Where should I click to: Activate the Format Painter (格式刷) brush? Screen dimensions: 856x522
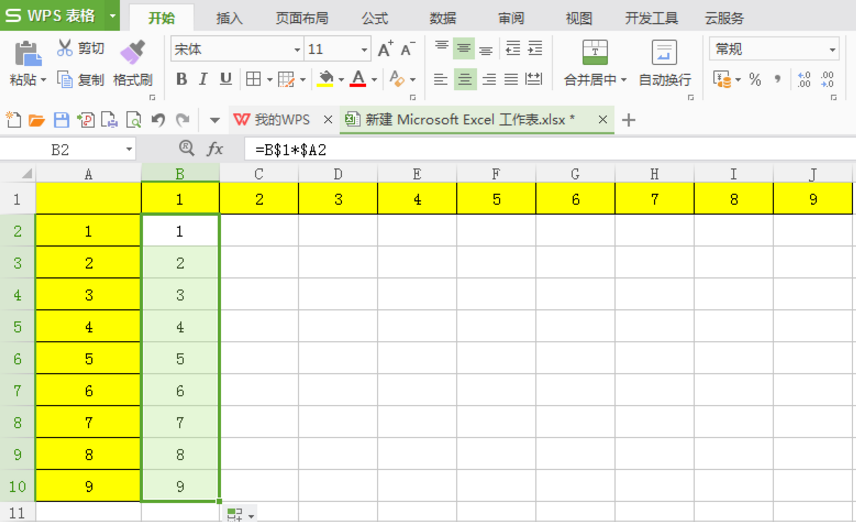133,52
